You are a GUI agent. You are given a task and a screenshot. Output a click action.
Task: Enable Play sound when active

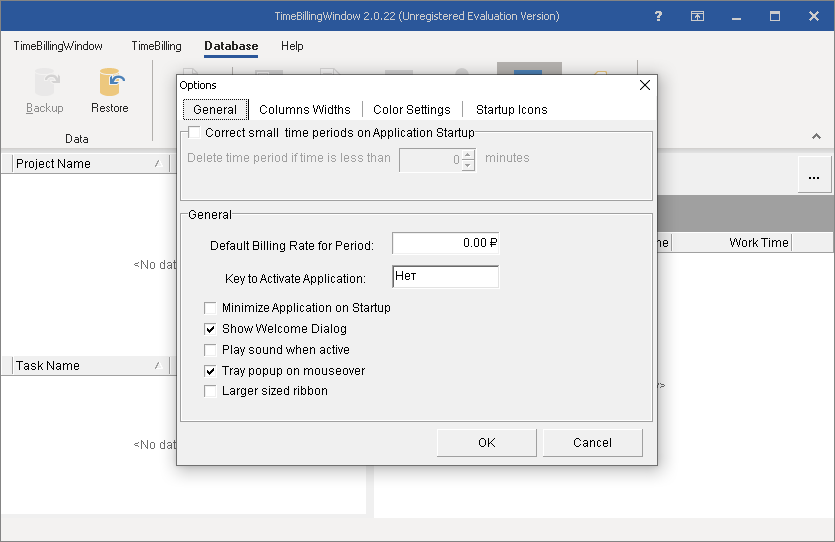pos(210,350)
